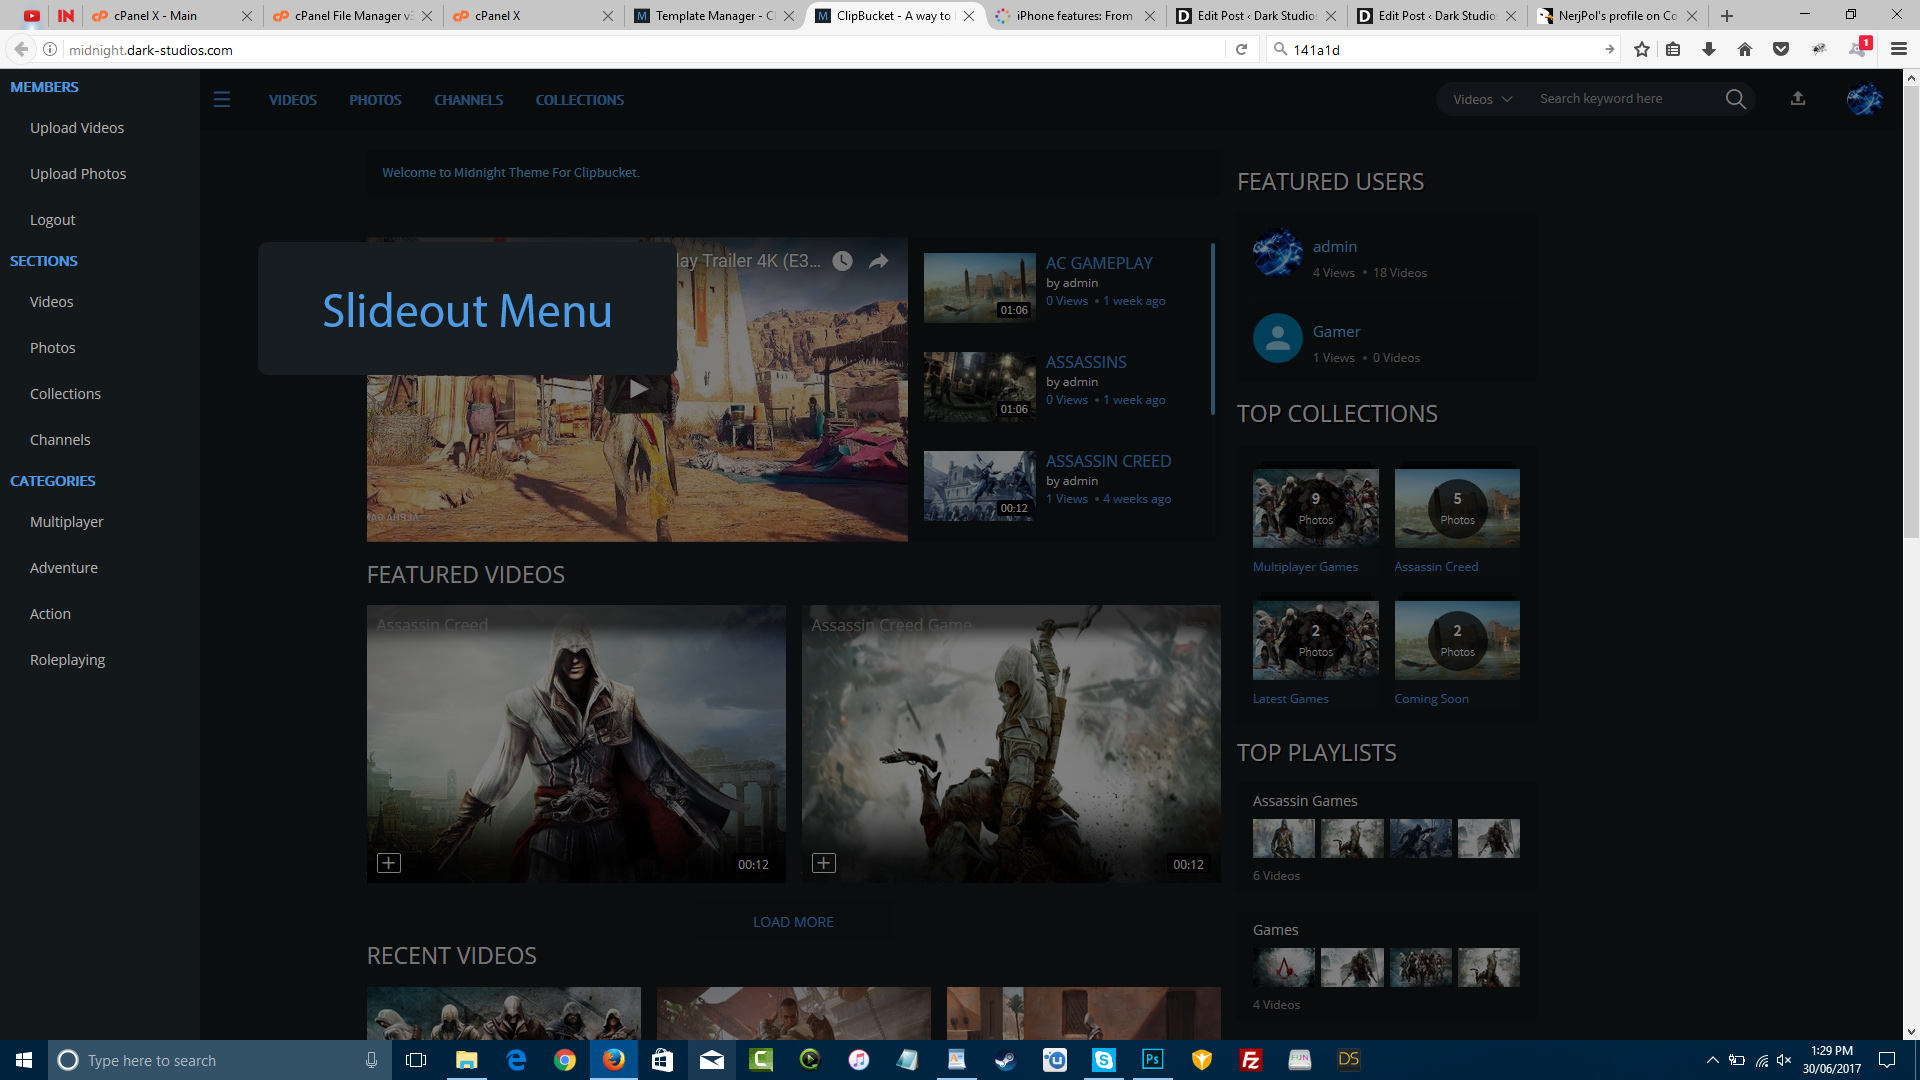Open the Coming Soon collection thumbnail
The image size is (1920, 1080).
(x=1457, y=640)
